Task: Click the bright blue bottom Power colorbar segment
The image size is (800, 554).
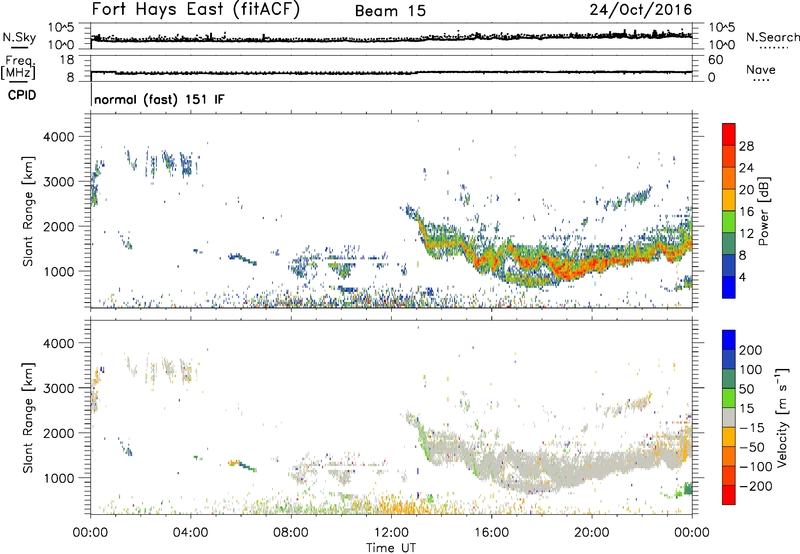Action: point(729,287)
